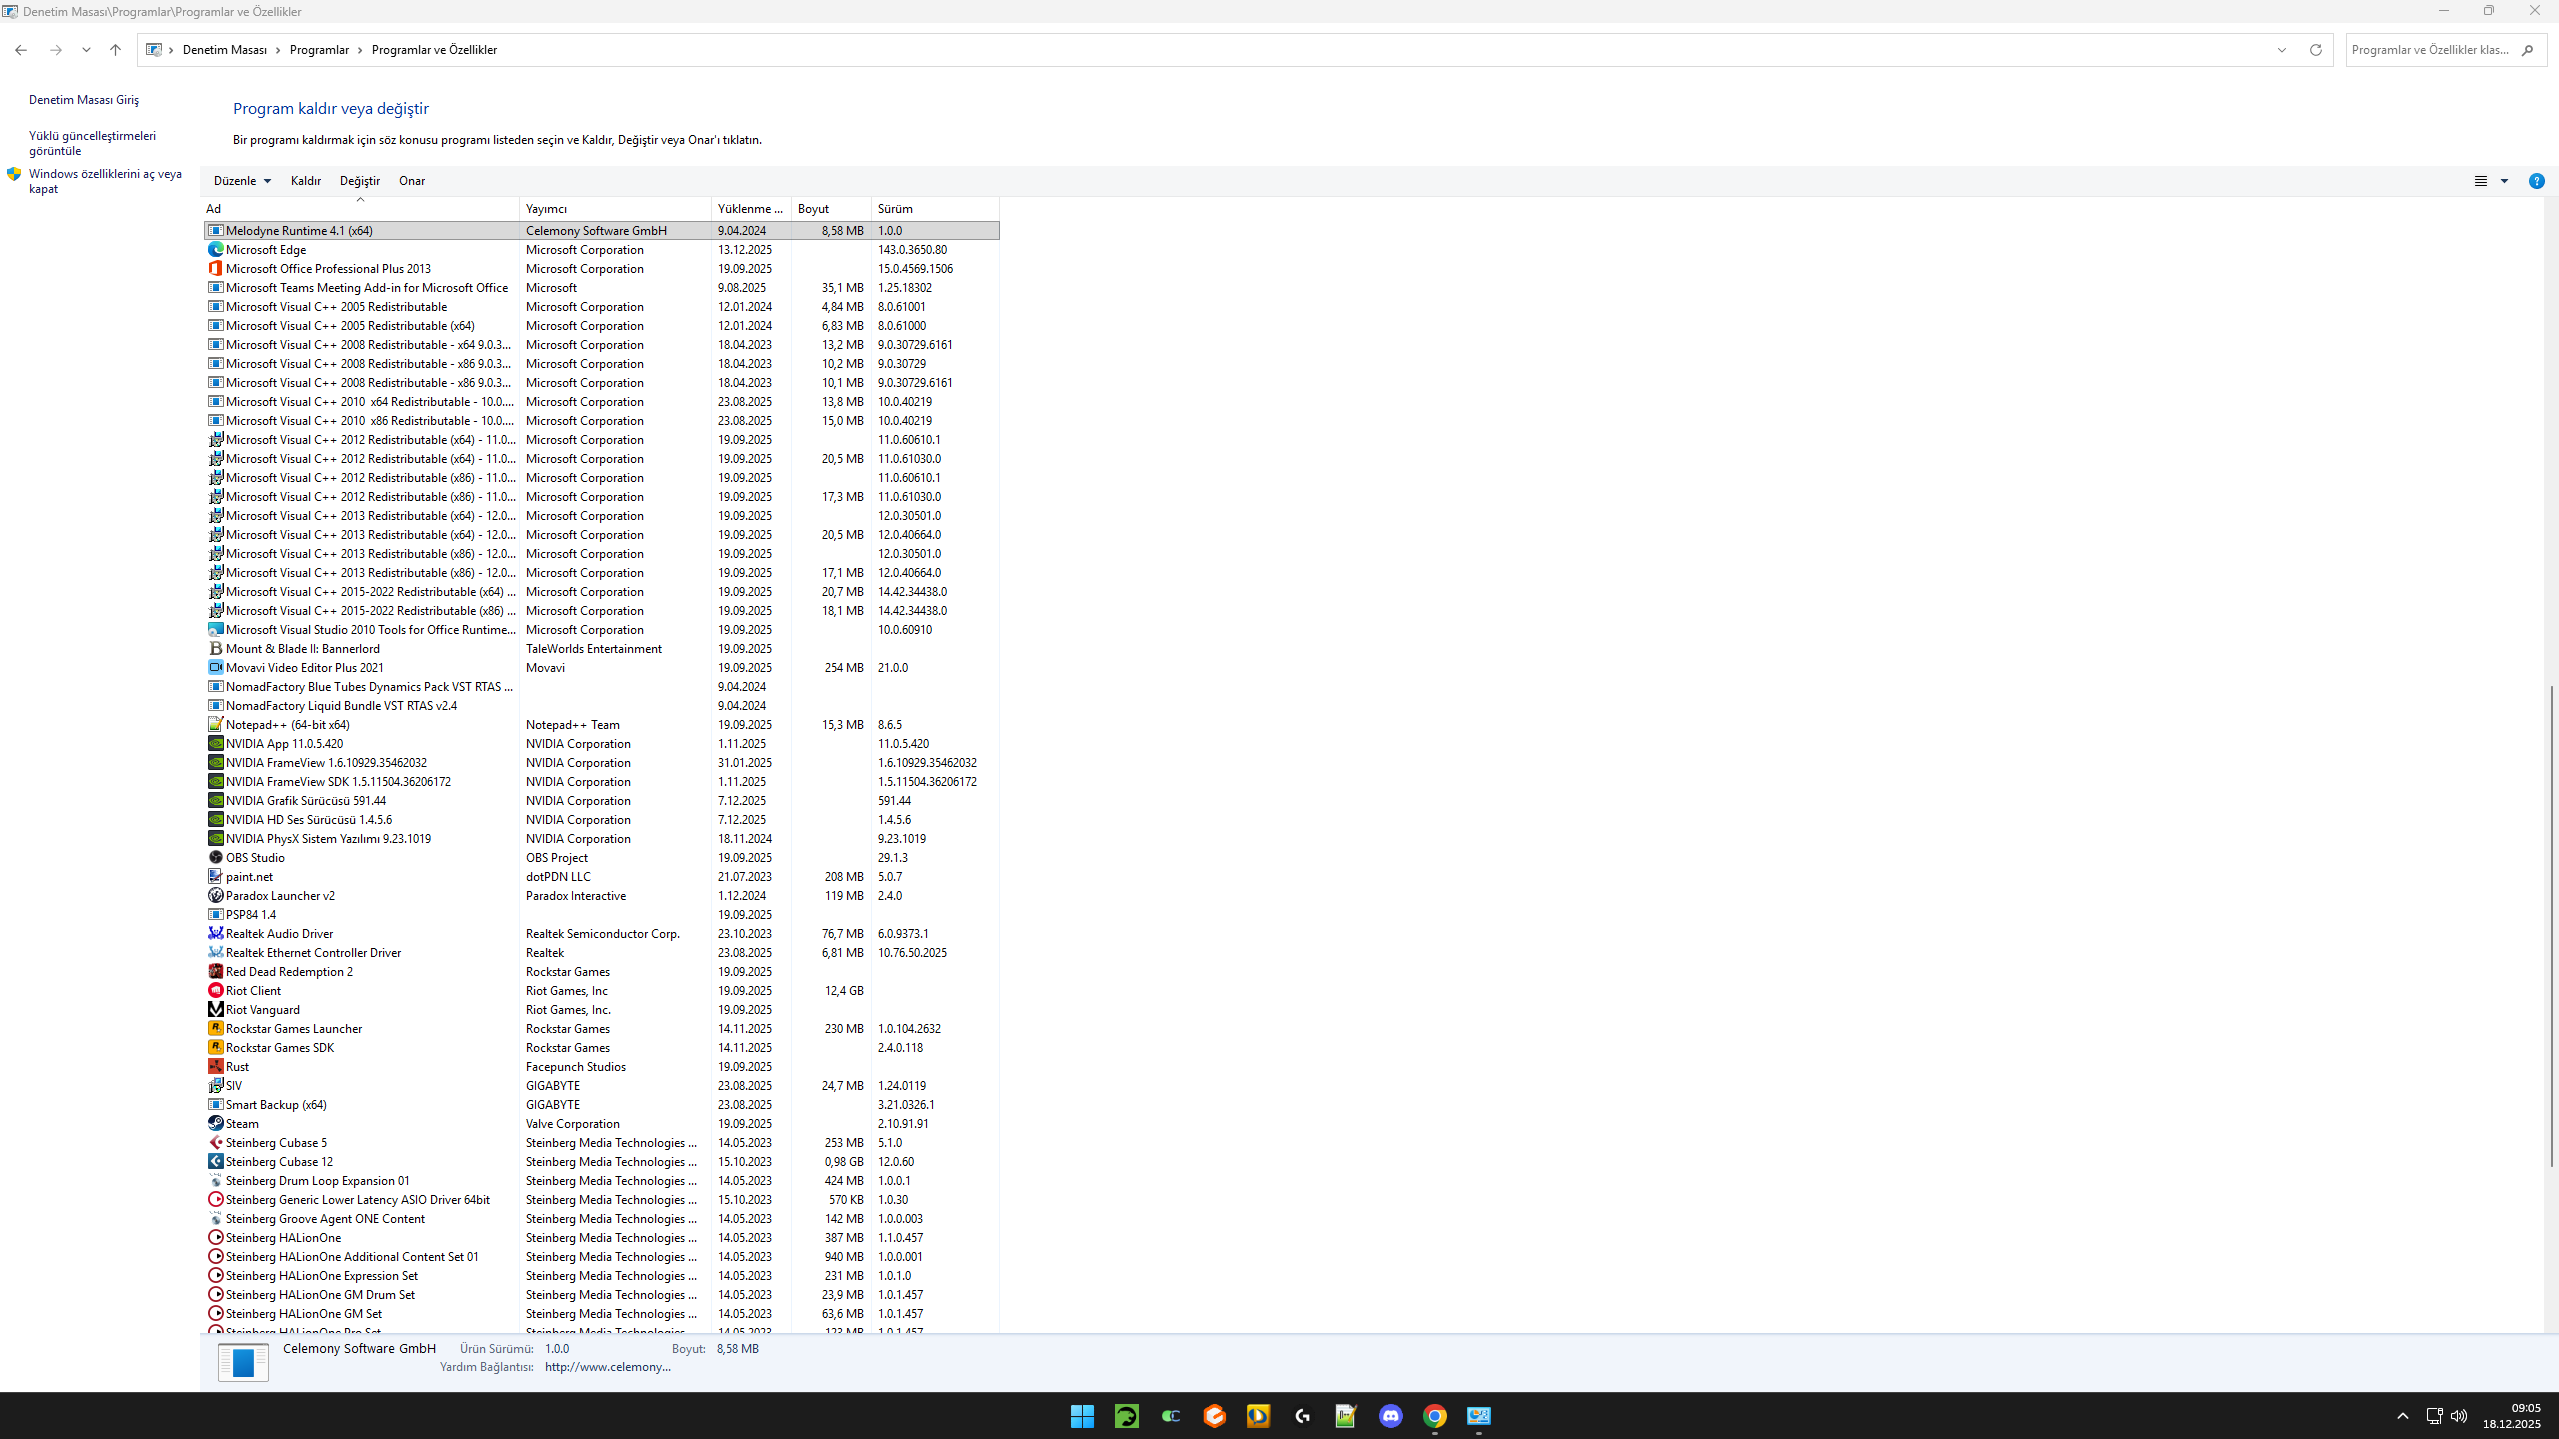Open Yüklü güncelleştirmeleri görüntüle link
The height and width of the screenshot is (1439, 2559).
[x=92, y=143]
